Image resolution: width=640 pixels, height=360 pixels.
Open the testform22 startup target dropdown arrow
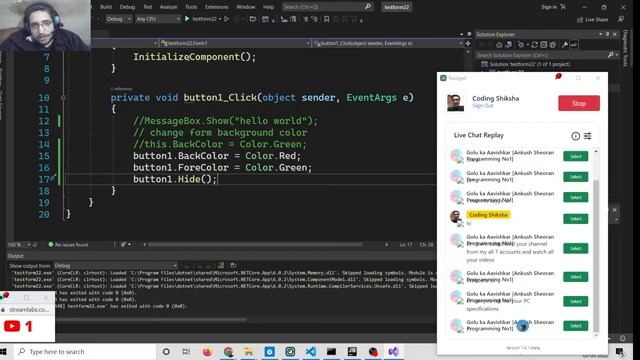220,19
